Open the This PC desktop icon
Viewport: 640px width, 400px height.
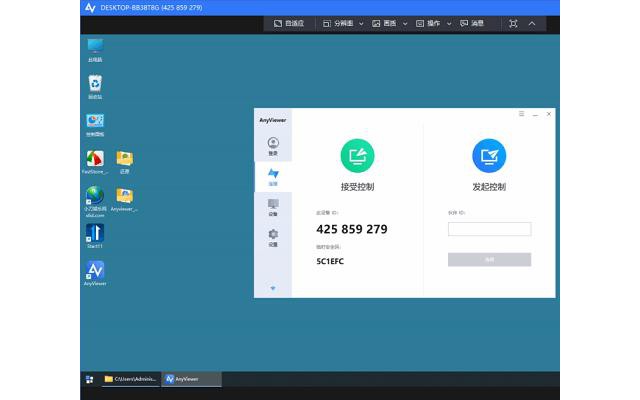95,51
